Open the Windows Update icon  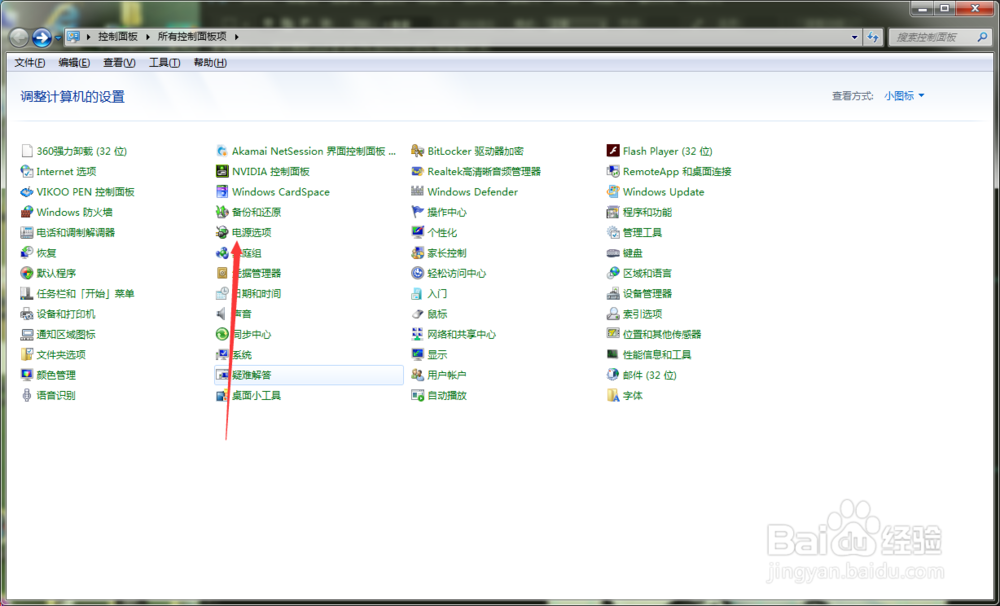tap(613, 191)
